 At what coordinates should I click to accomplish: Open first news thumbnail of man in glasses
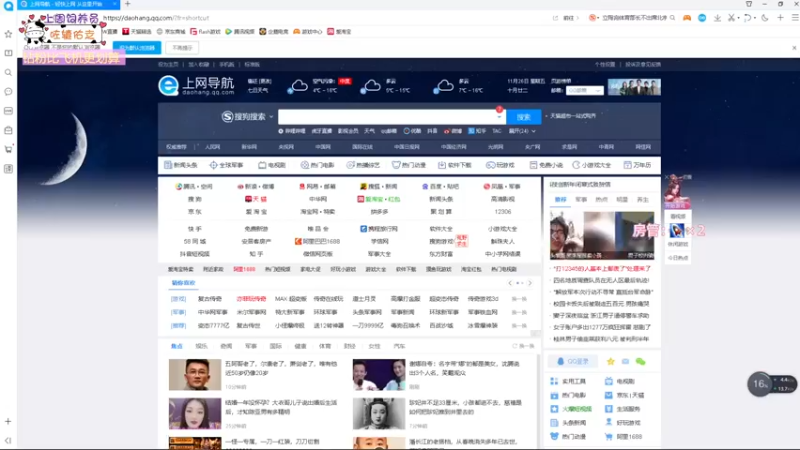click(x=195, y=374)
